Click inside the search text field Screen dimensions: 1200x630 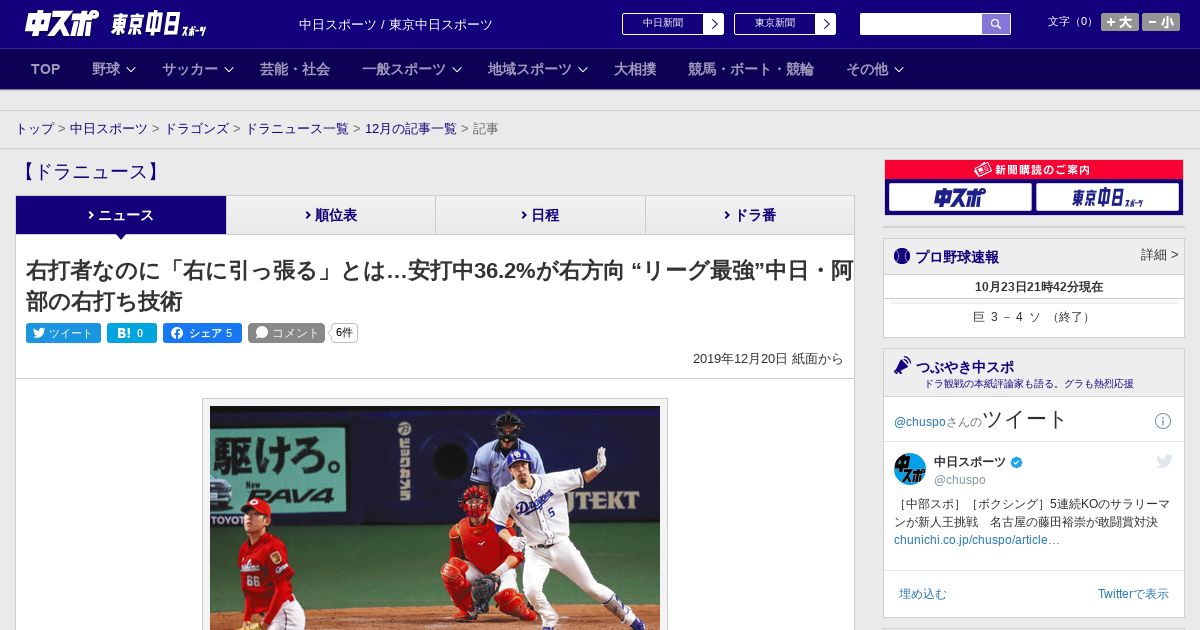coord(921,24)
